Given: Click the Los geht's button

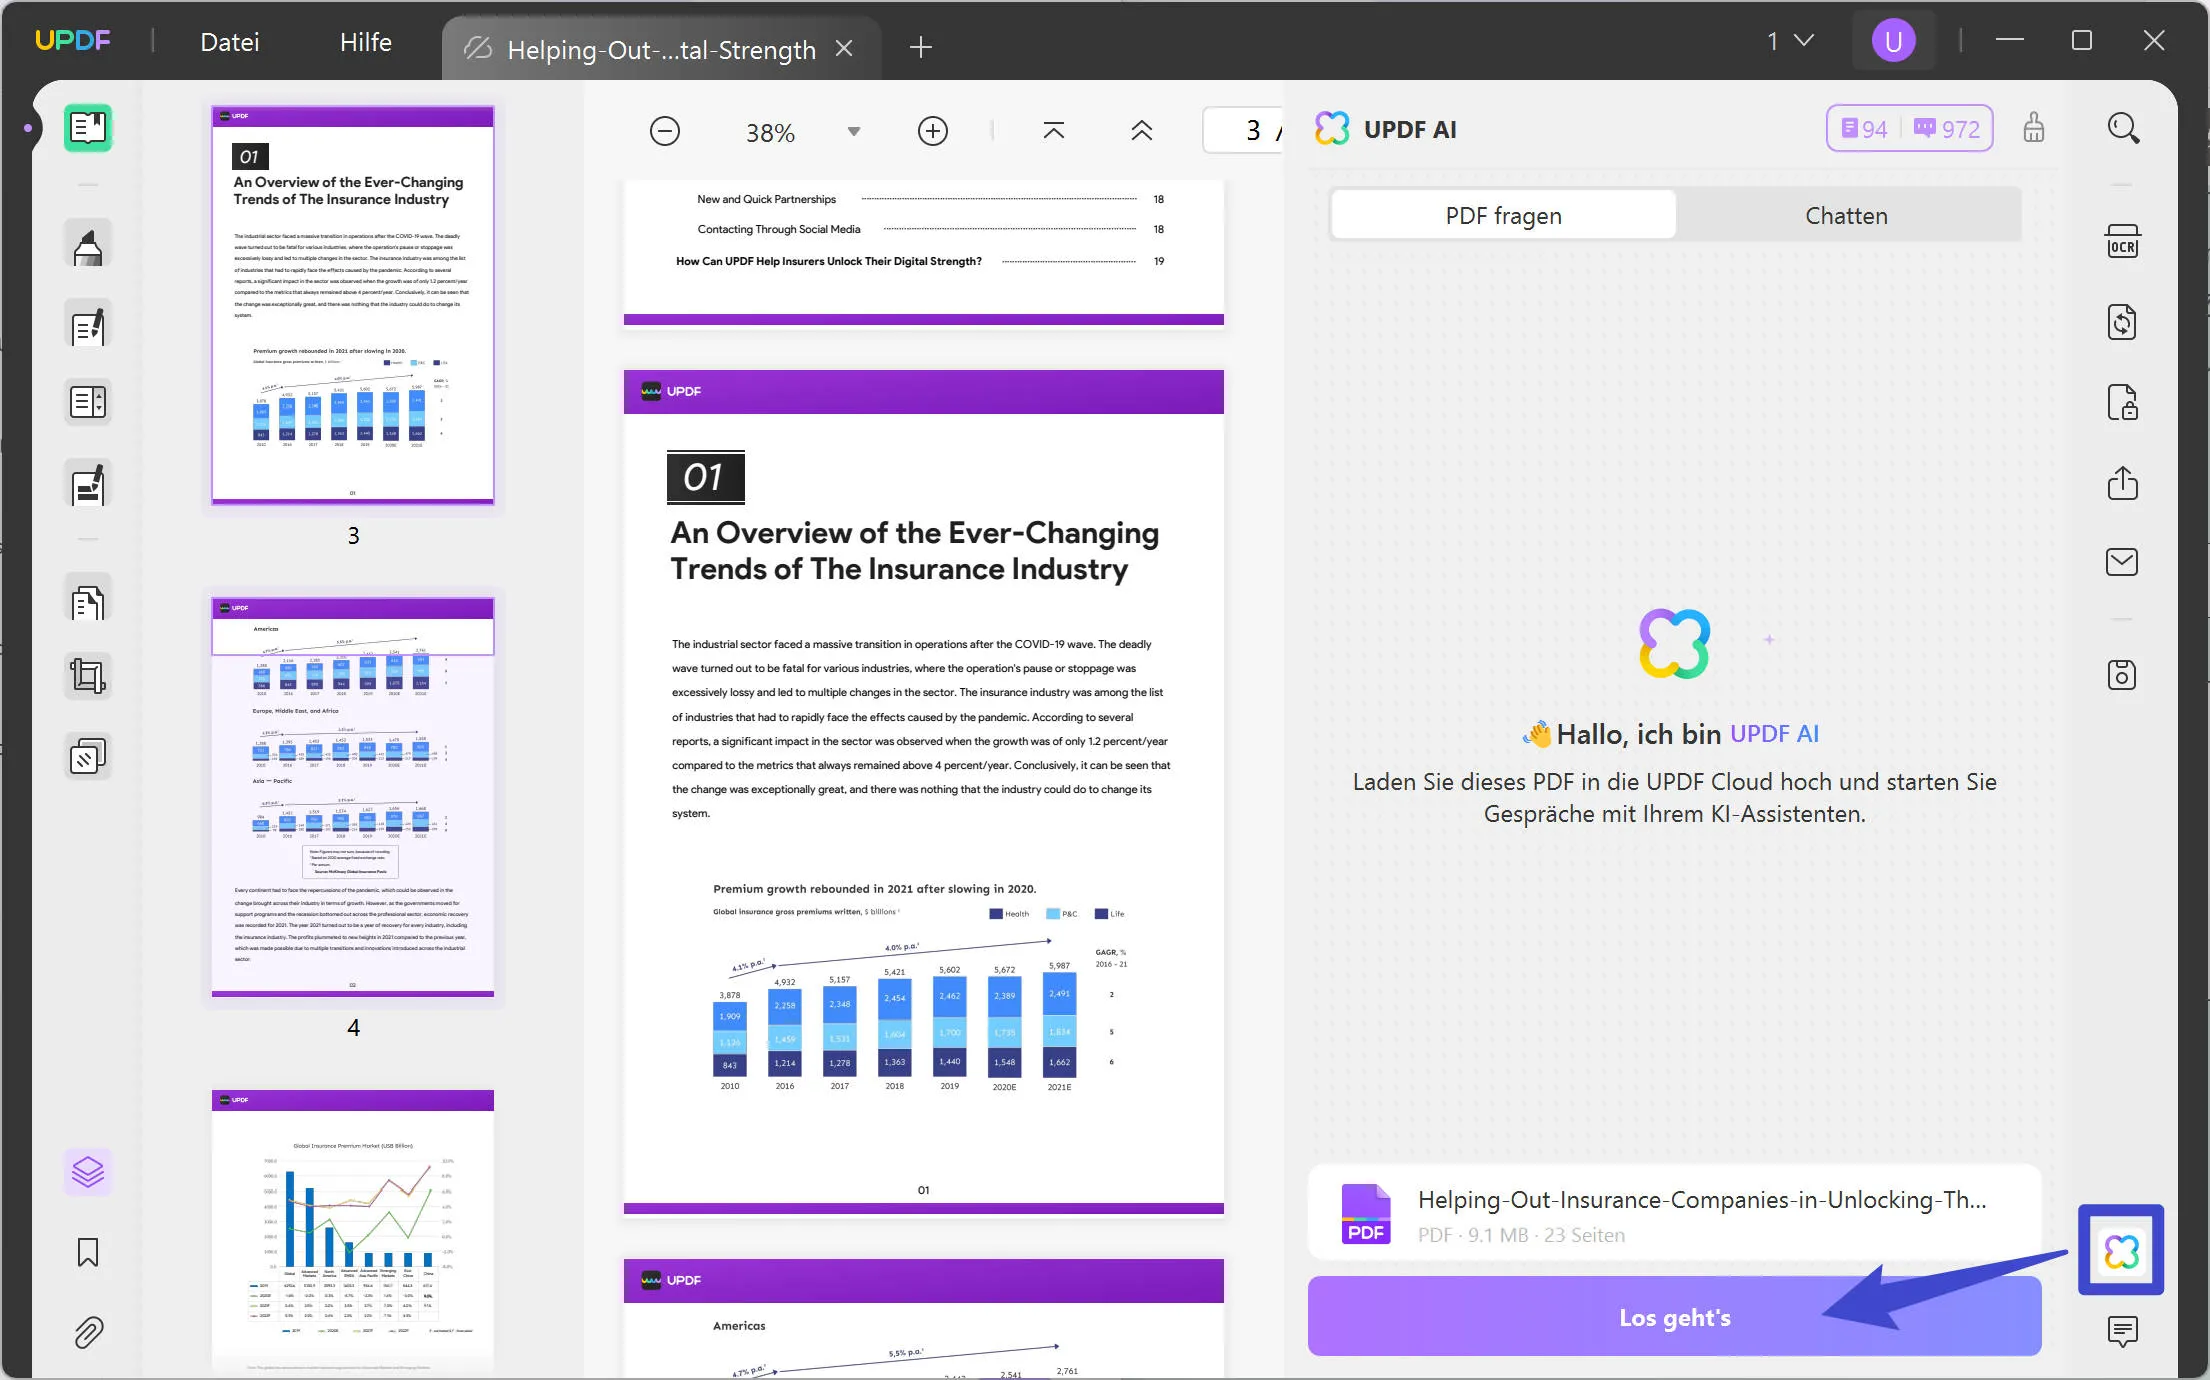Looking at the screenshot, I should click(x=1675, y=1317).
